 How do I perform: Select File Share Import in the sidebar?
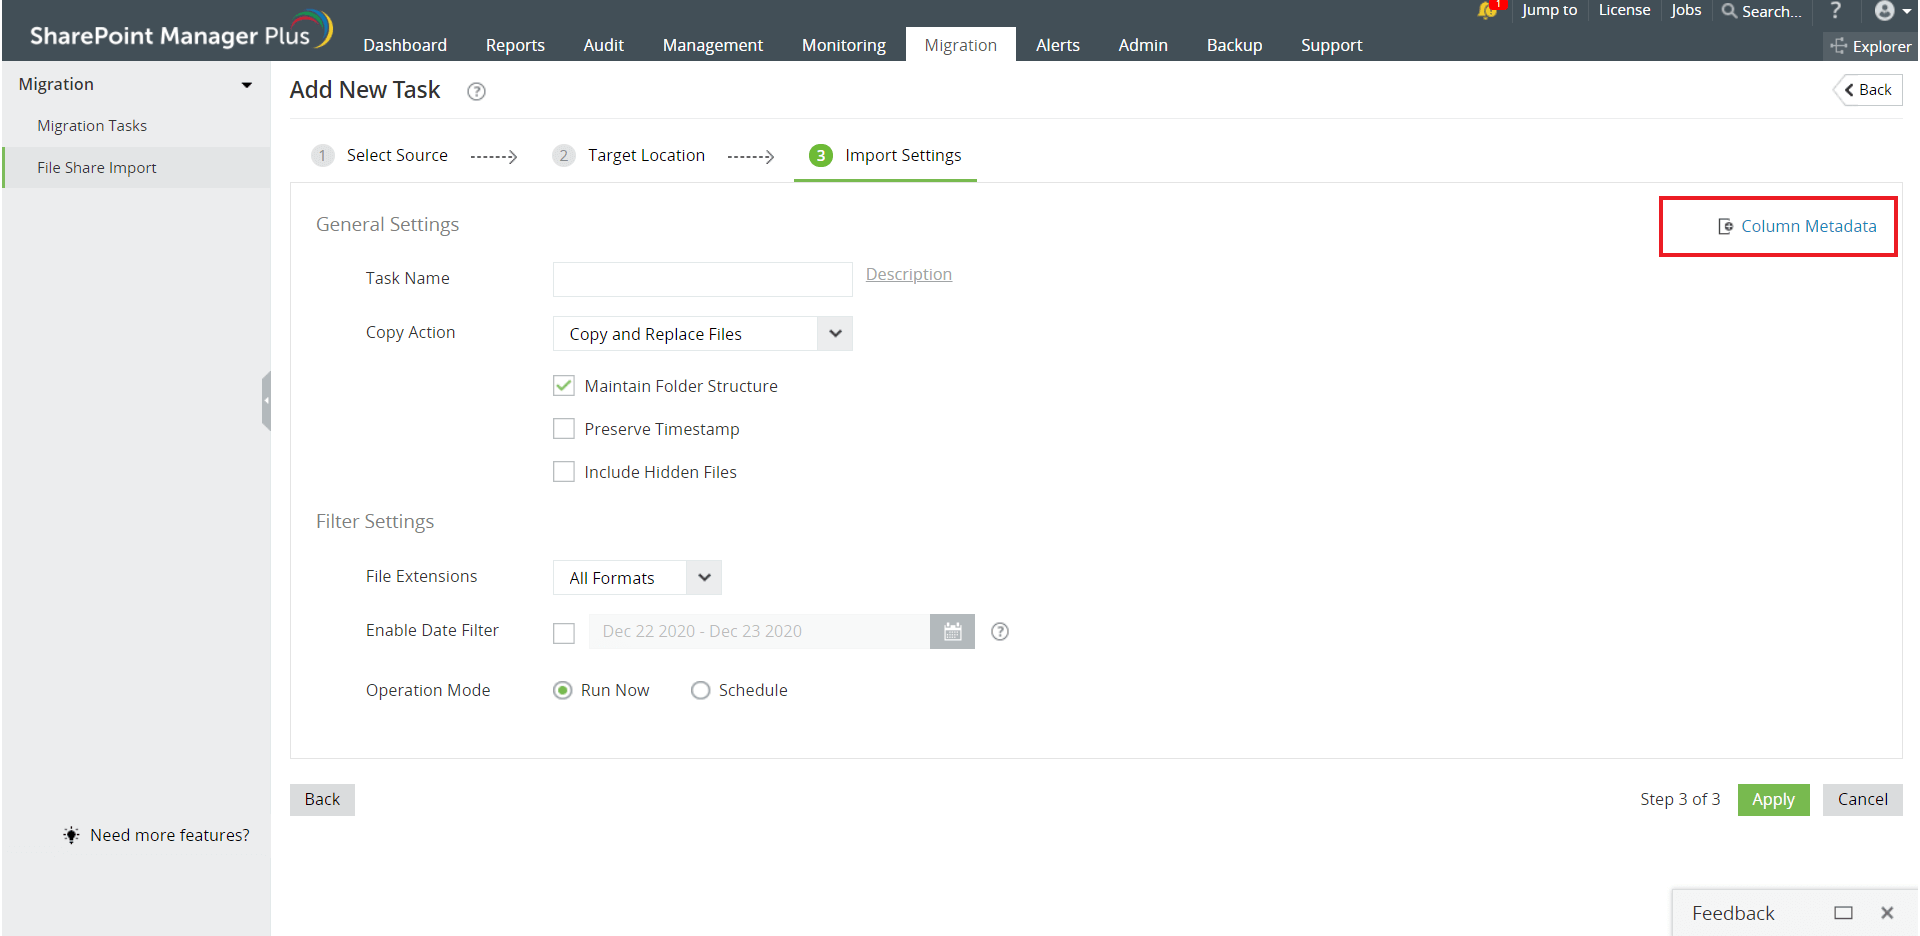point(136,168)
